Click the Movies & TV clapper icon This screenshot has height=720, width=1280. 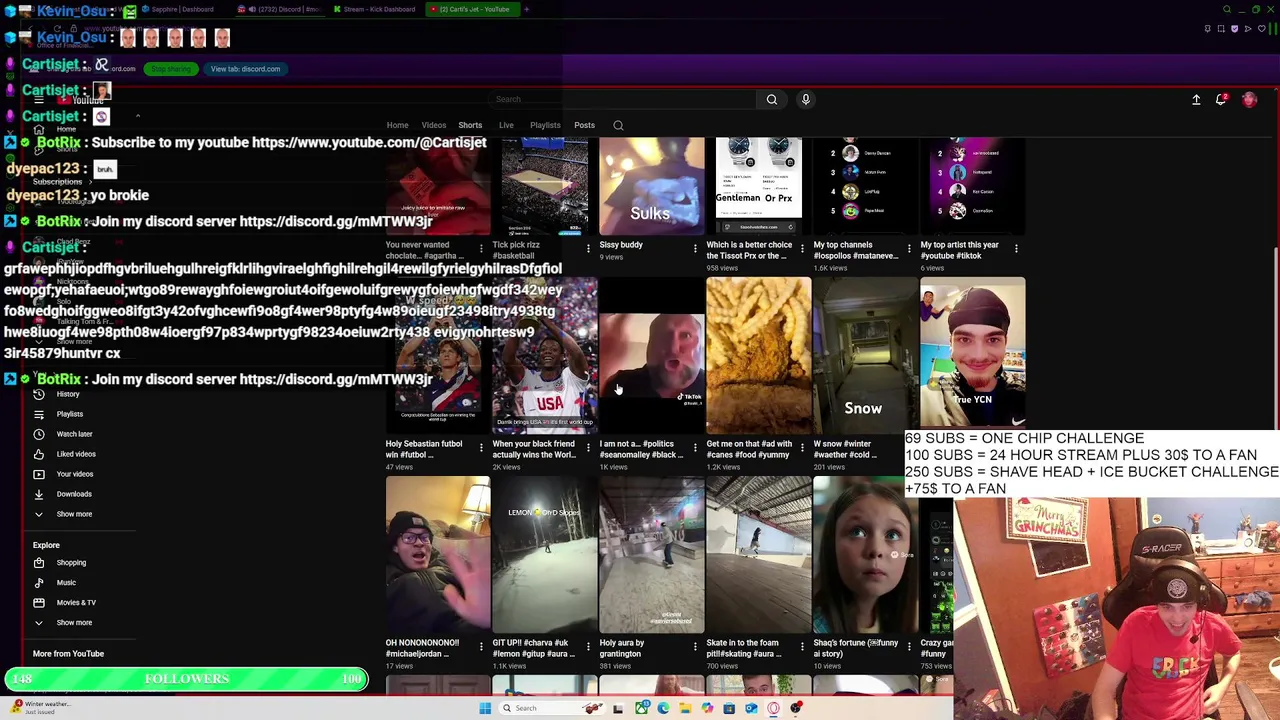[x=39, y=603]
